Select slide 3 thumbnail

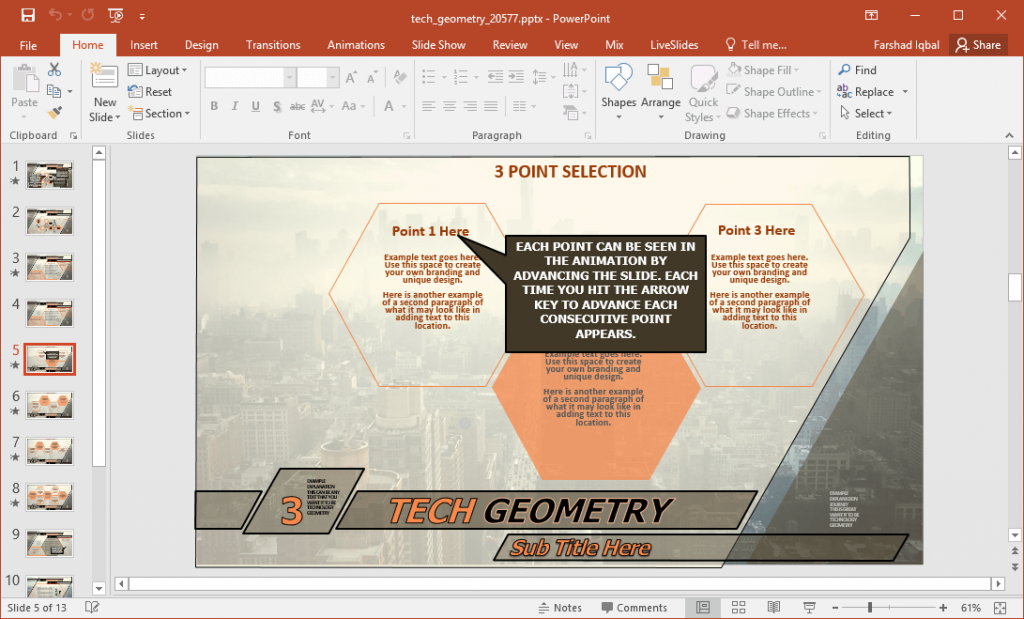pos(47,267)
